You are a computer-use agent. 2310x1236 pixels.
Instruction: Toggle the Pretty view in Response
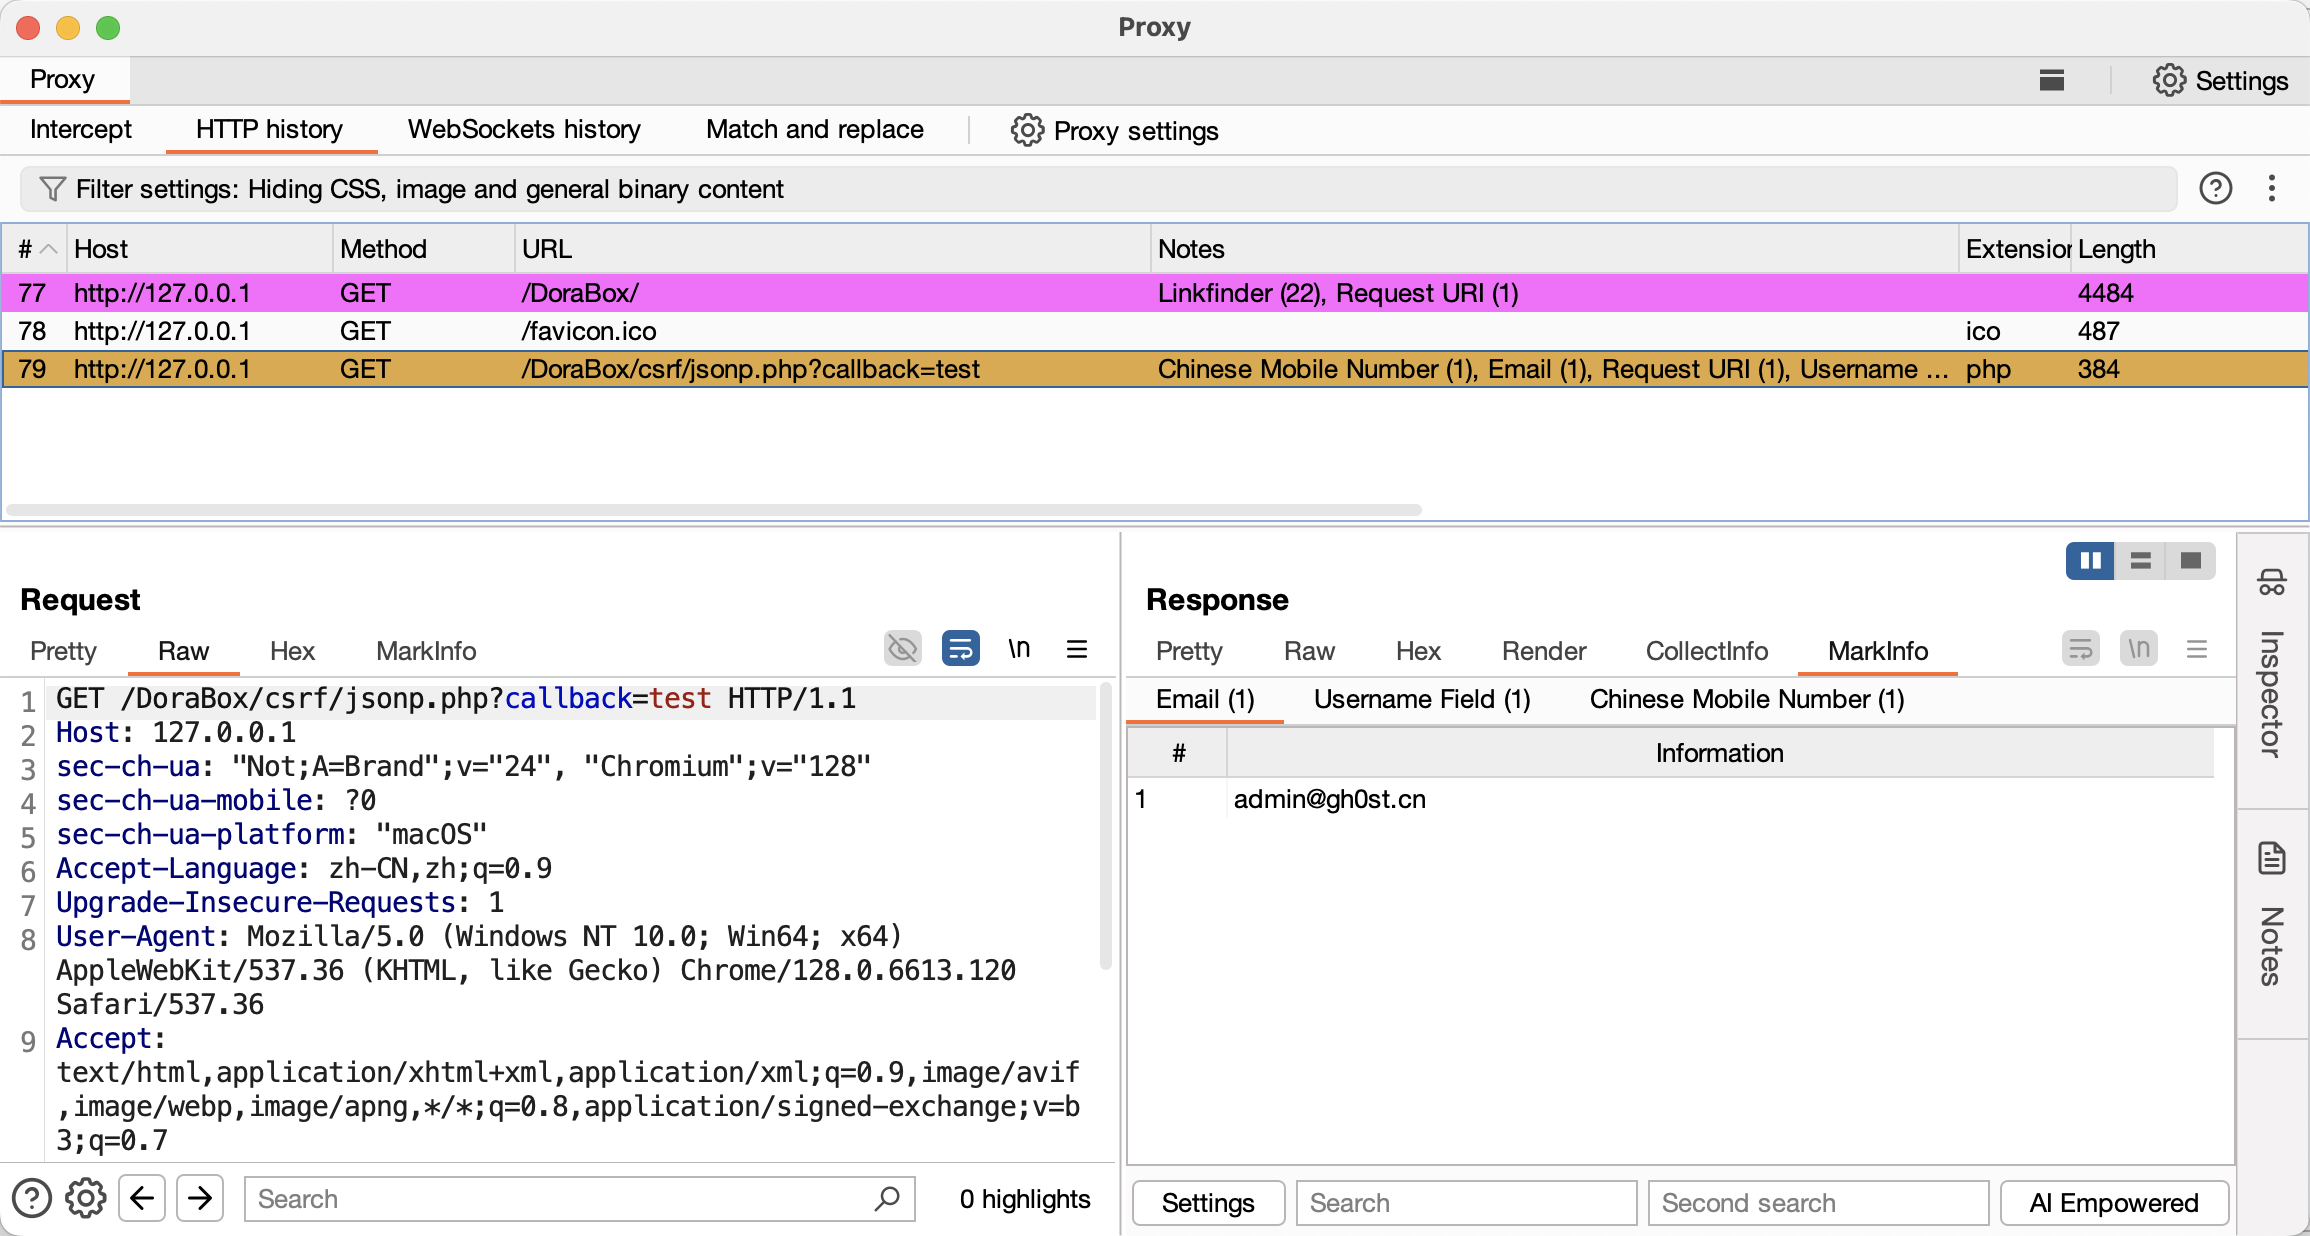coord(1190,651)
